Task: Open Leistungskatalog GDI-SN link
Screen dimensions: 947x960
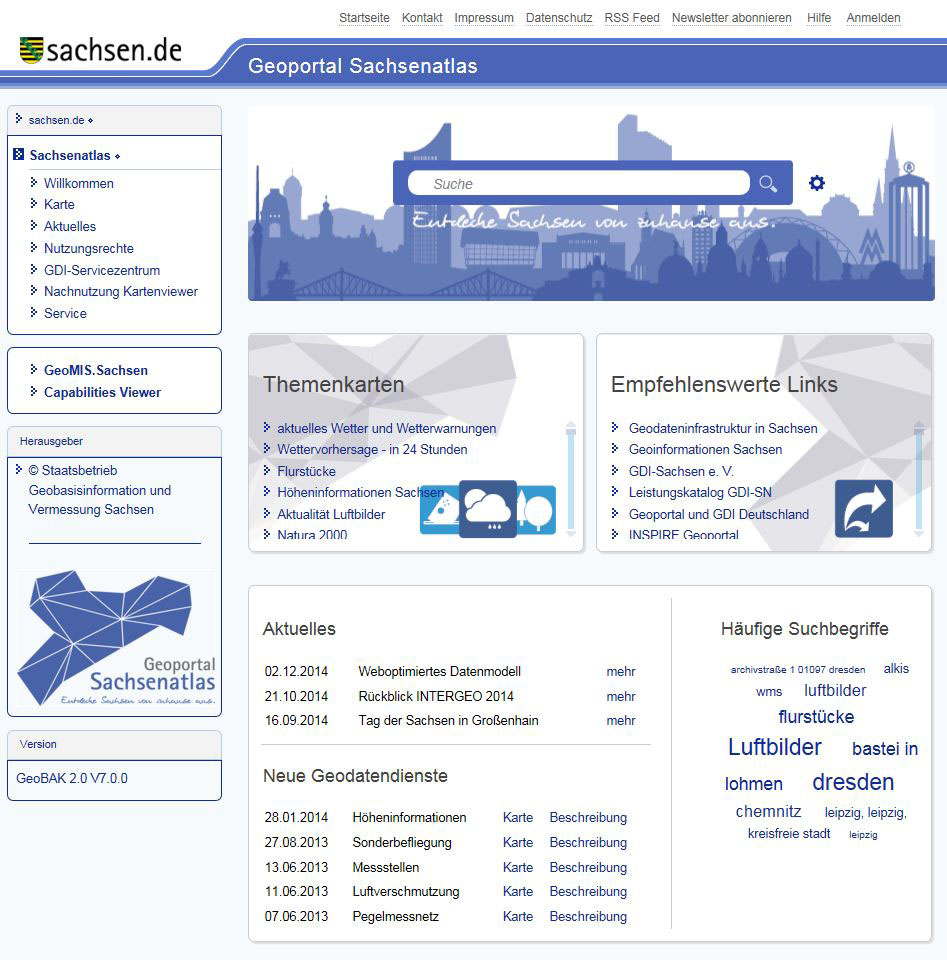Action: pyautogui.click(x=700, y=492)
